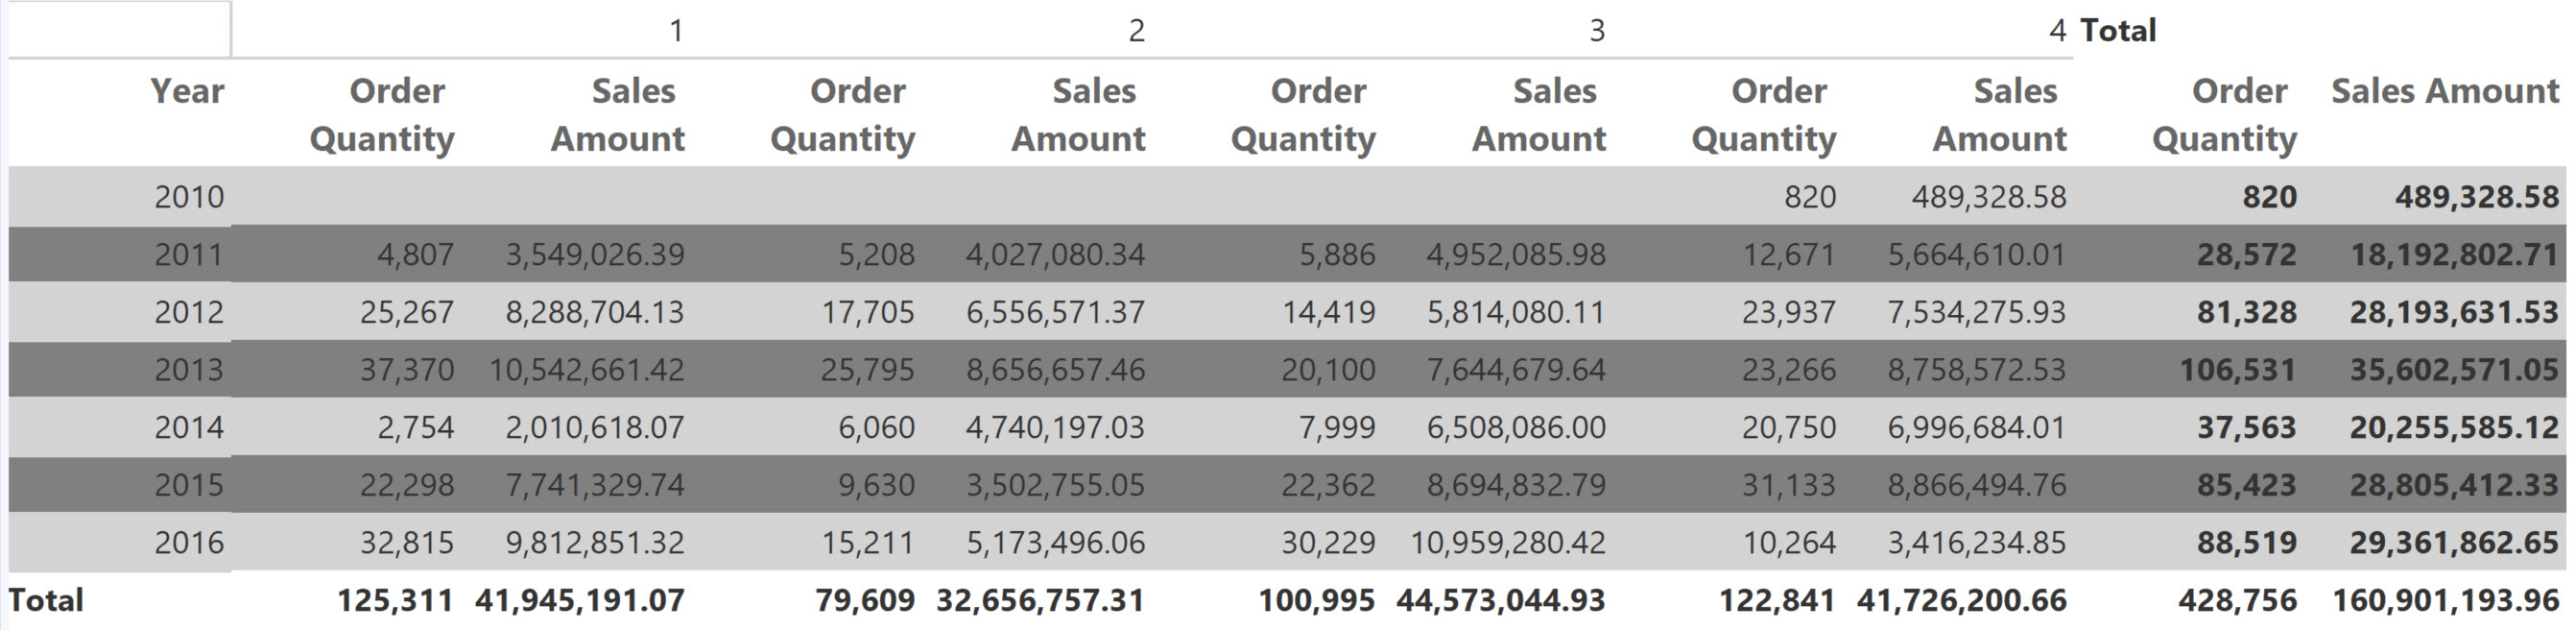Select the 2013 year row header
This screenshot has width=2576, height=630.
coord(188,370)
